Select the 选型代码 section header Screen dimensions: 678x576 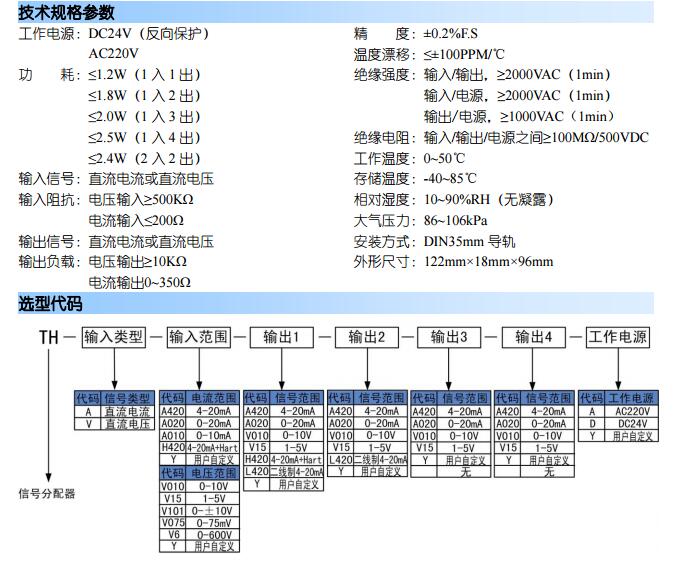click(51, 304)
